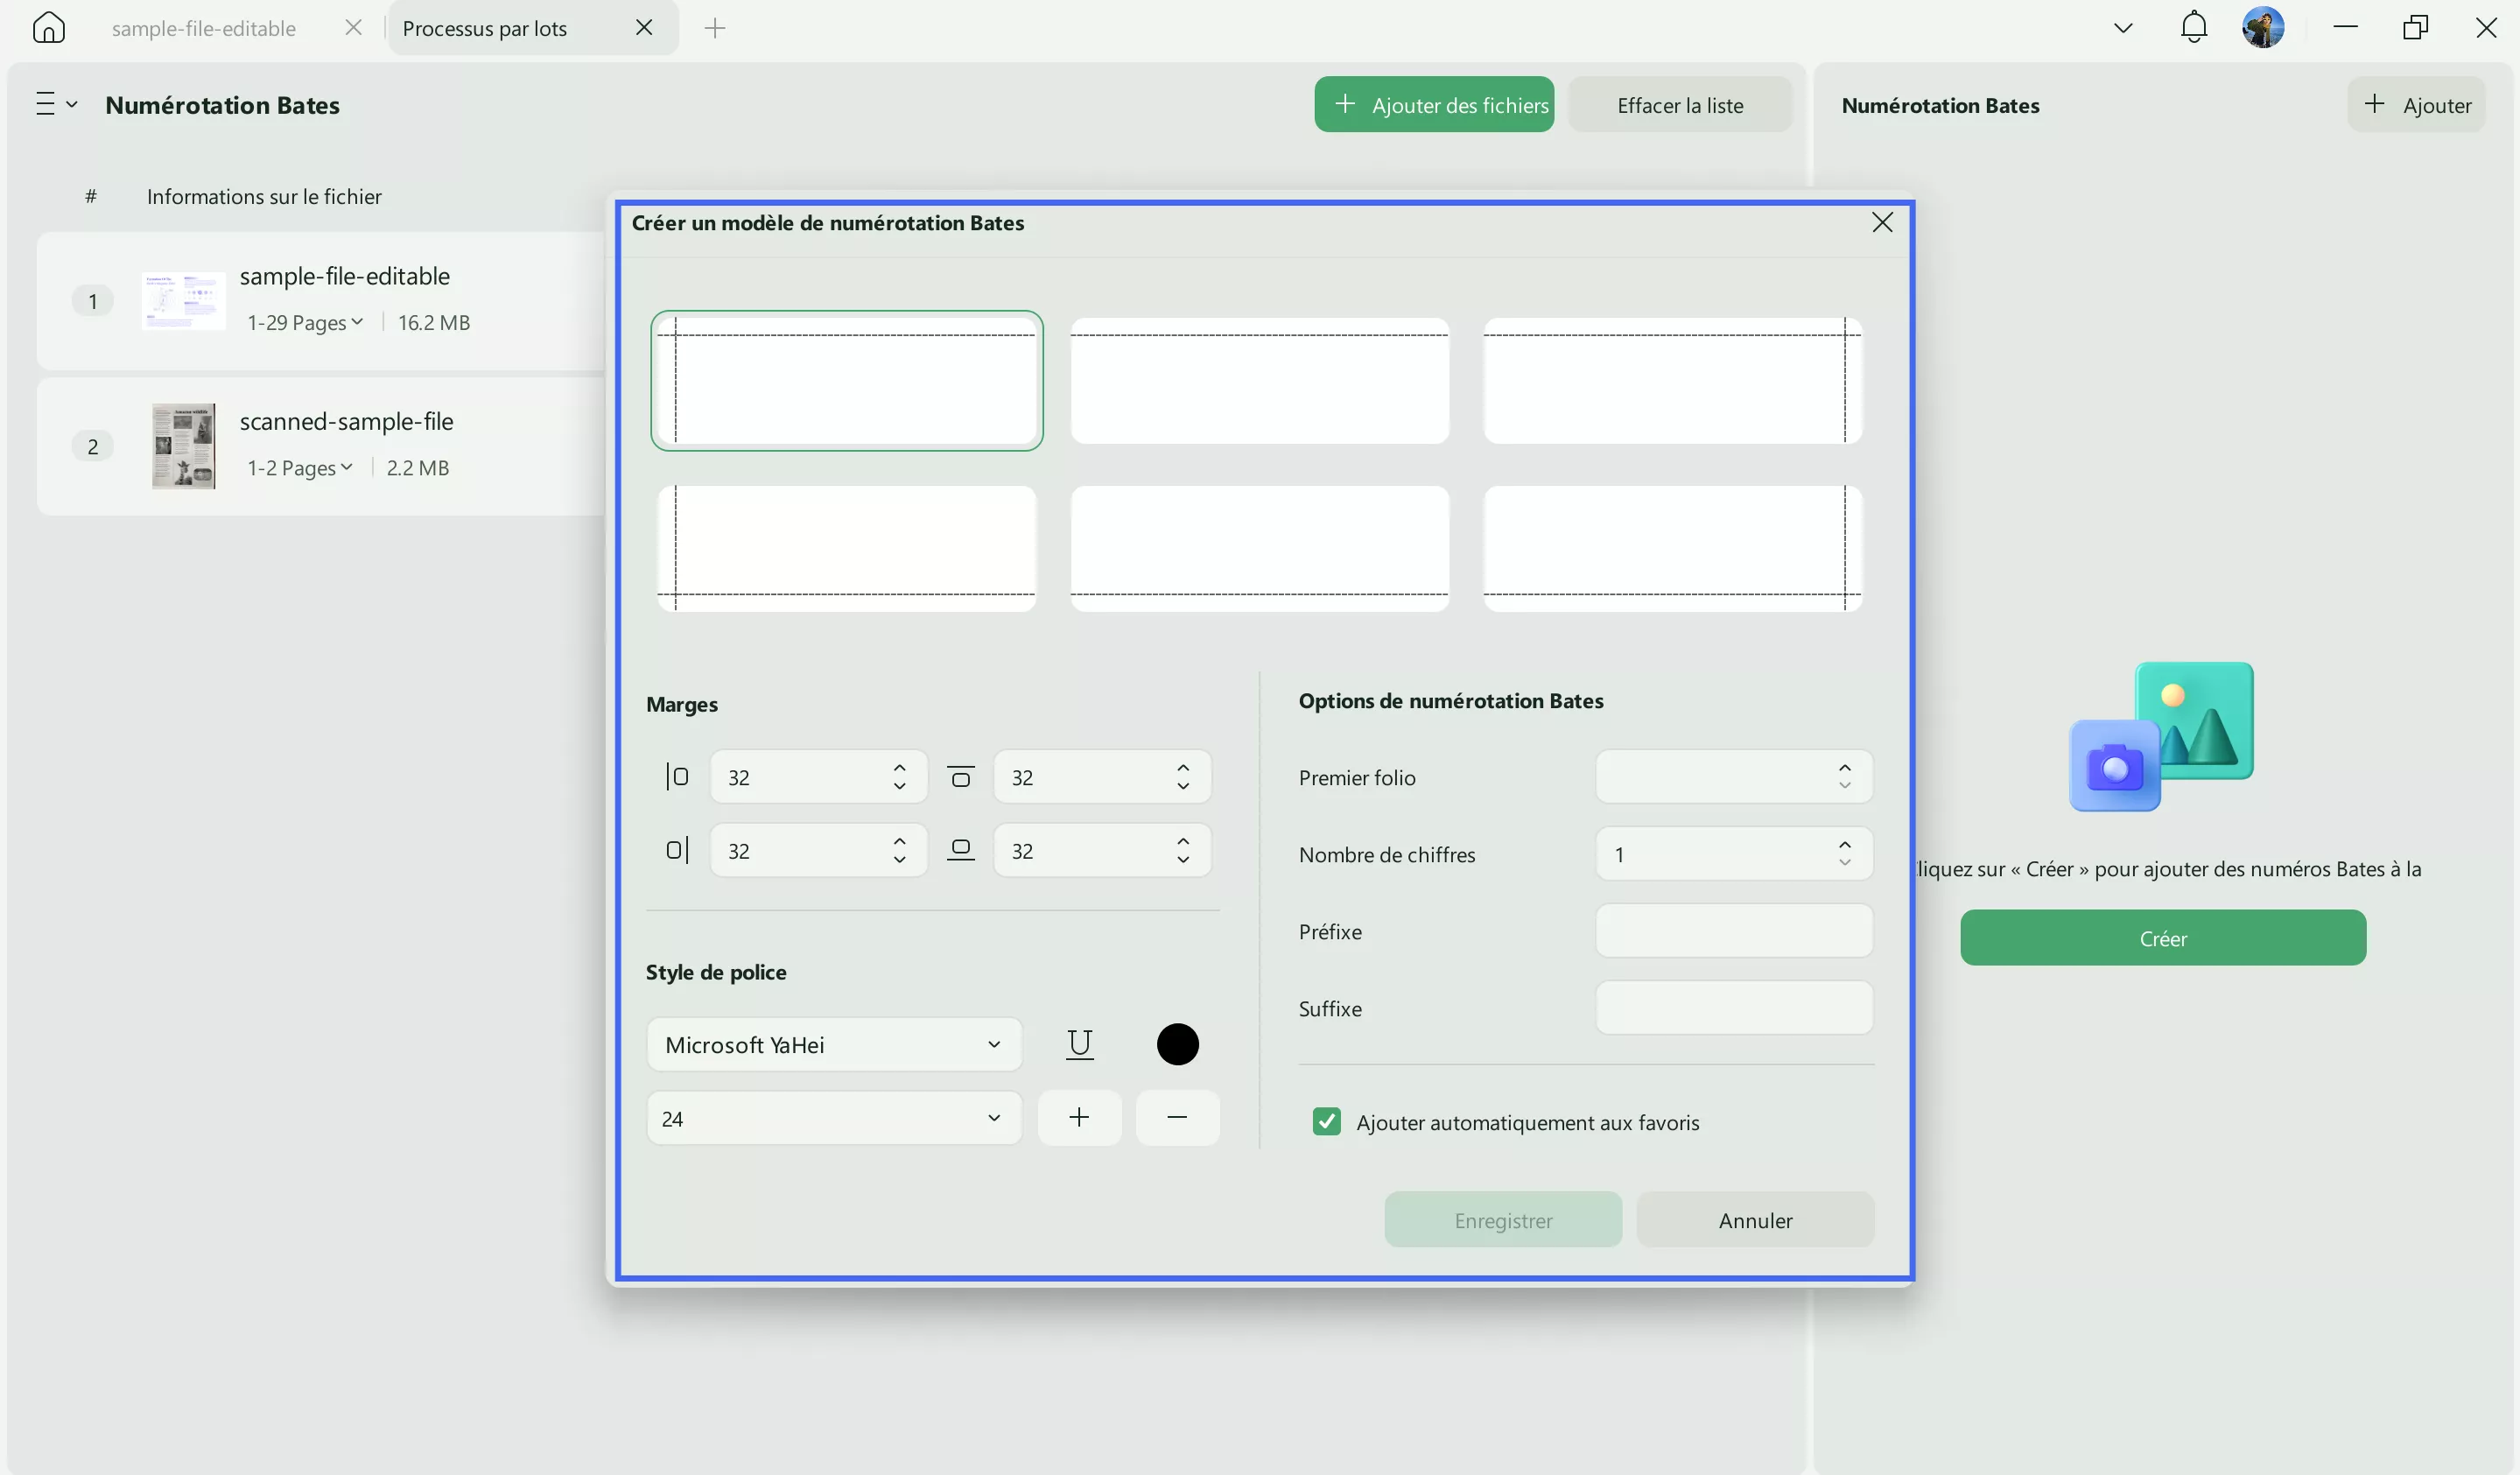The height and width of the screenshot is (1475, 2520).
Task: Click the left margin icon
Action: point(677,776)
